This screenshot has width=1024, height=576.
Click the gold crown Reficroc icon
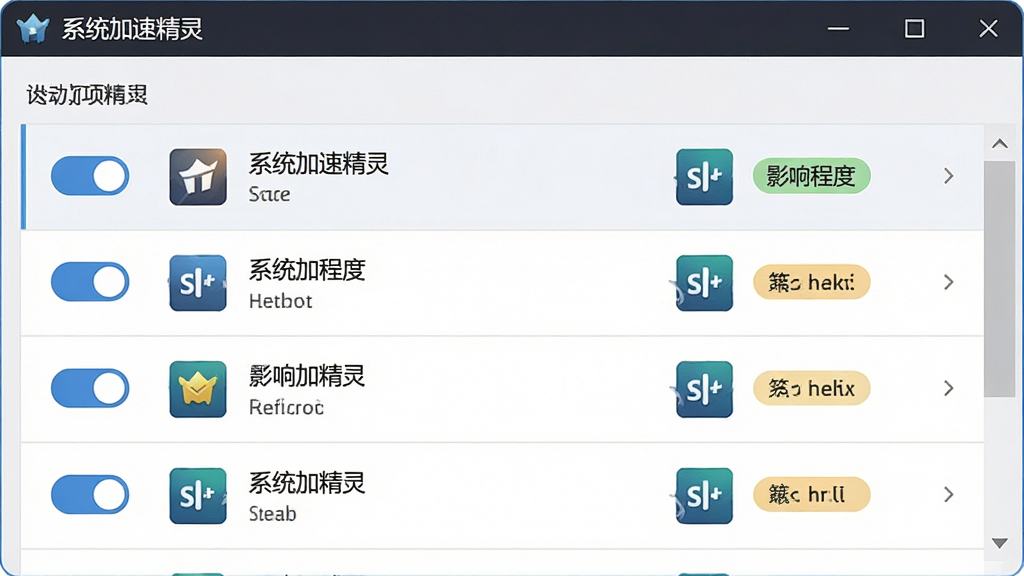coord(198,389)
